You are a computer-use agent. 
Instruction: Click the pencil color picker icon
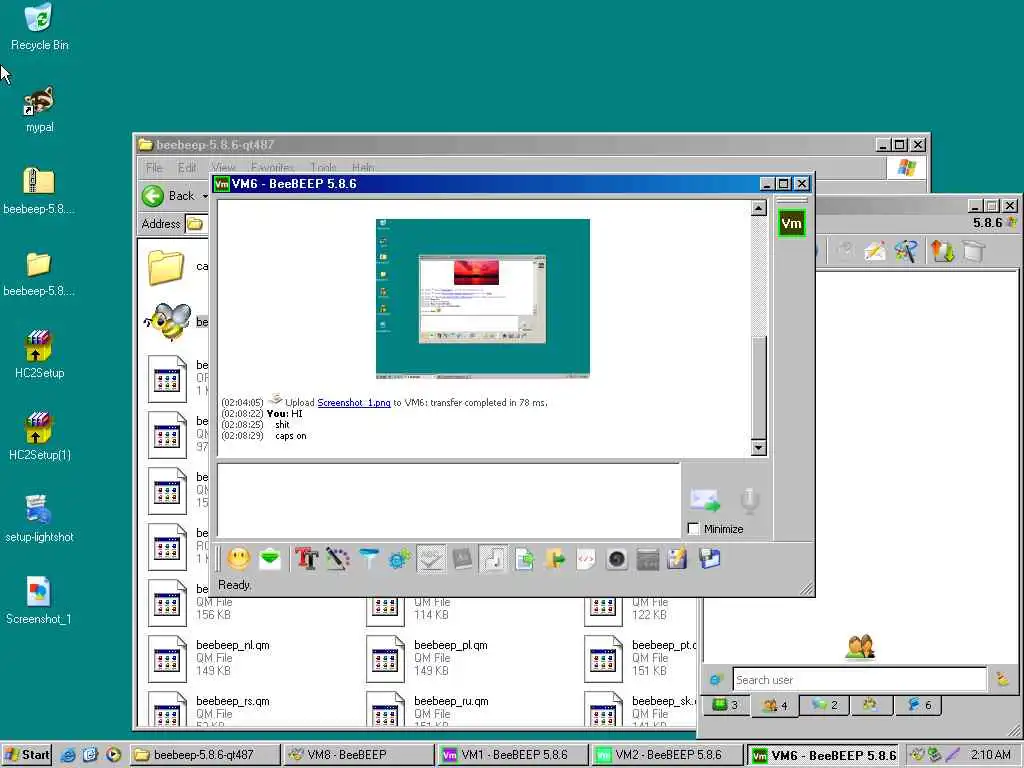tap(338, 559)
